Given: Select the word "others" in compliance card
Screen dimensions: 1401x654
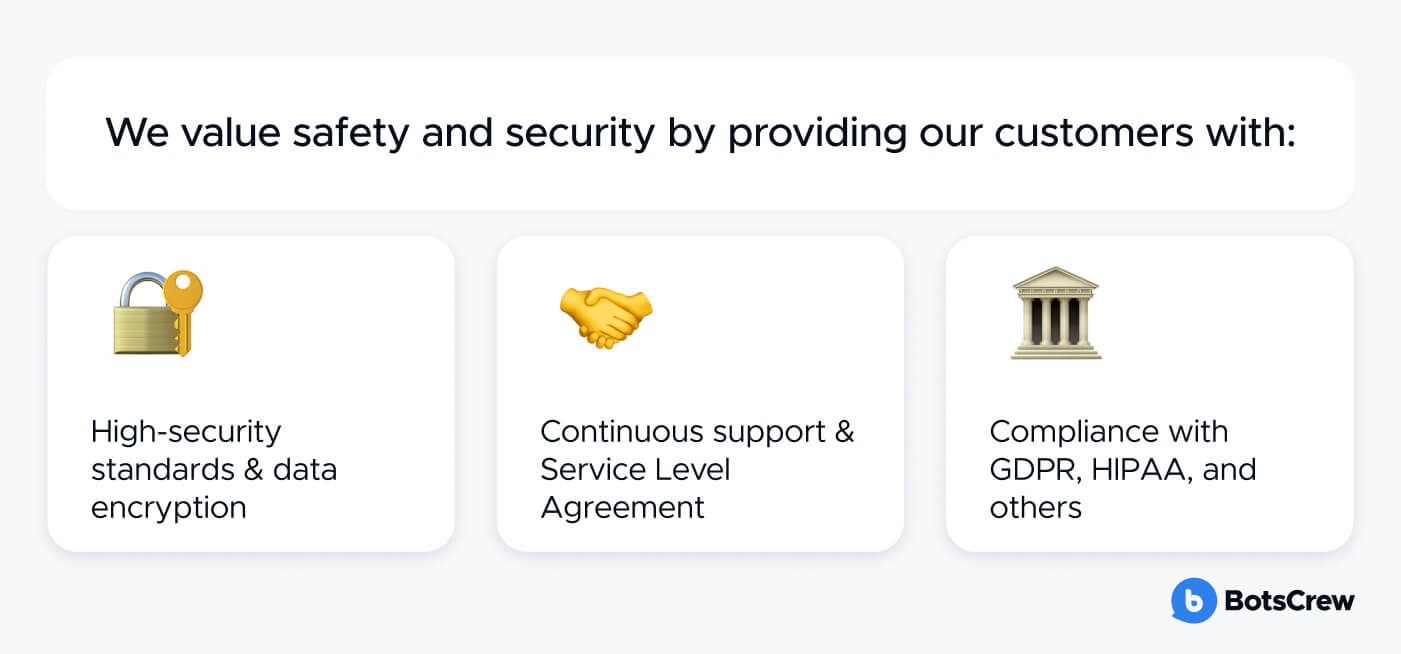Looking at the screenshot, I should [x=1036, y=507].
